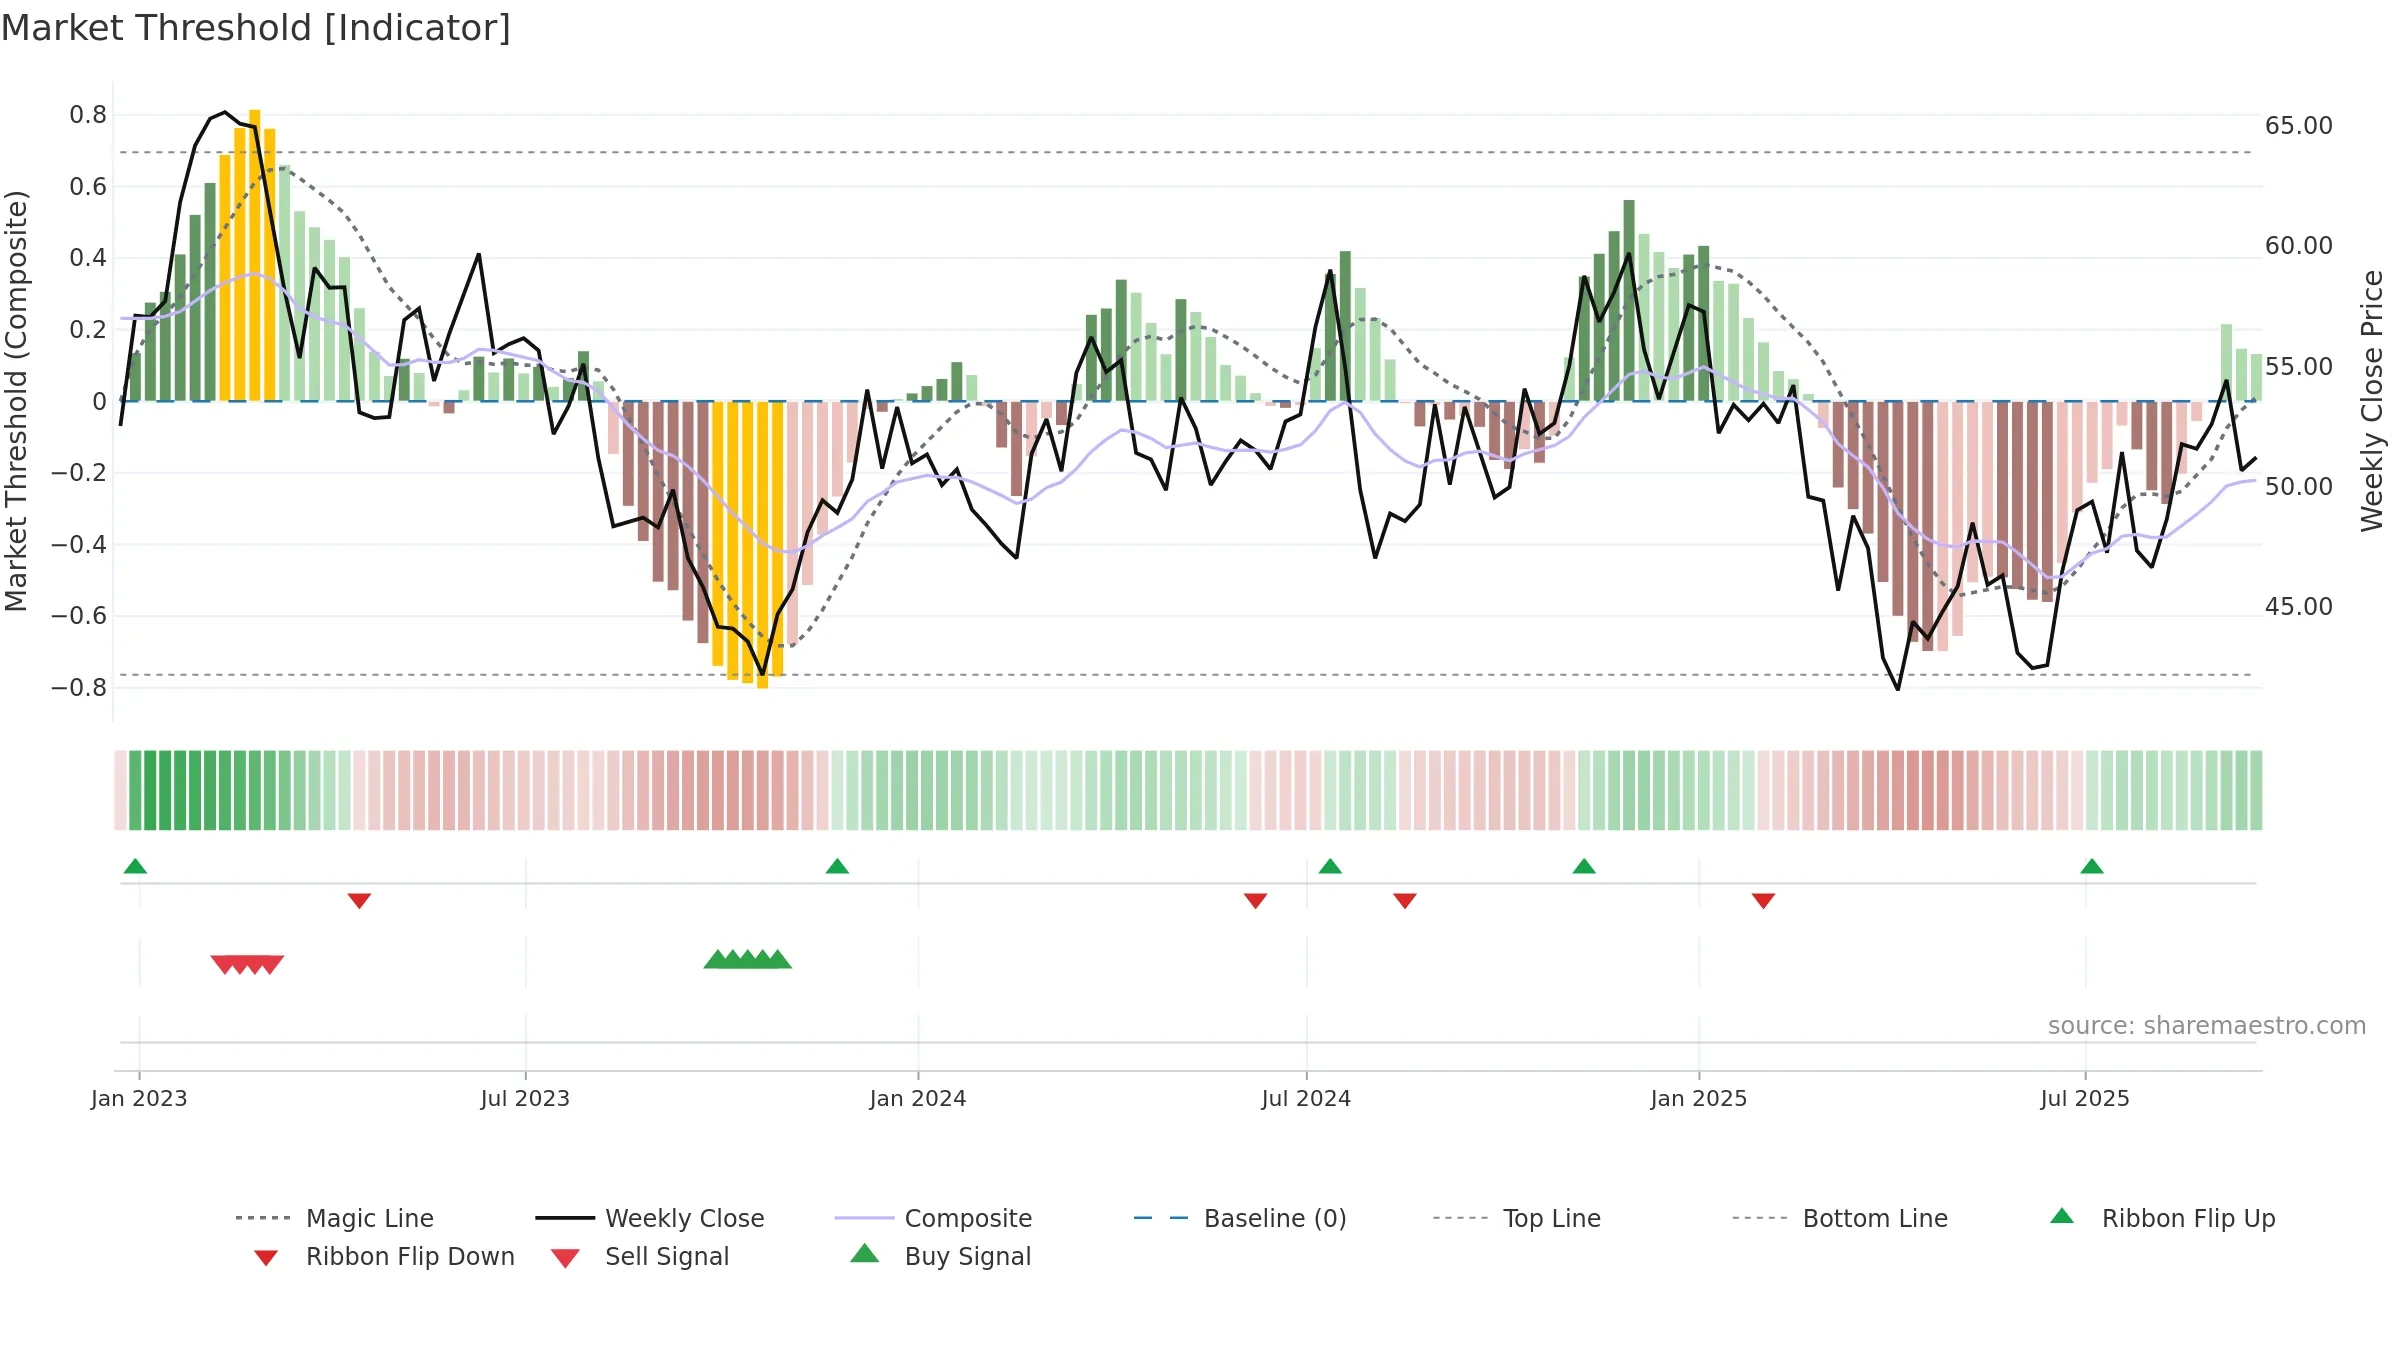Click the tallest yellow bar above 0.8

tap(255, 255)
